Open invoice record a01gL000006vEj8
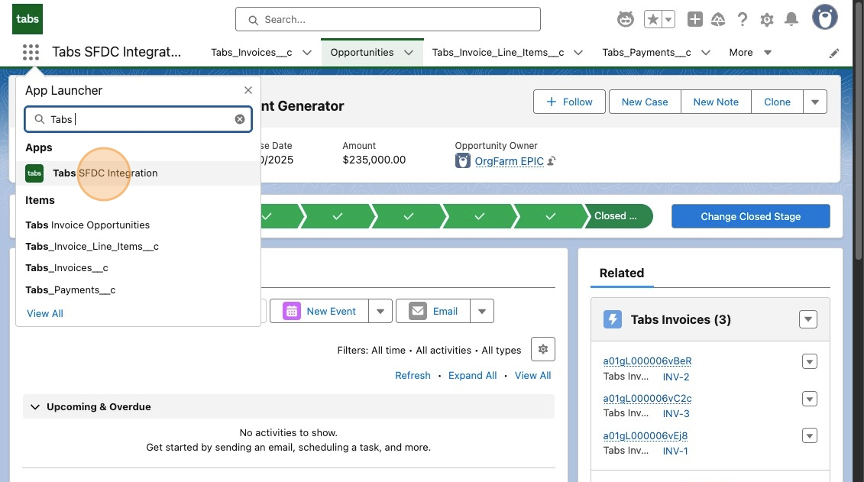The width and height of the screenshot is (864, 482). pos(645,436)
